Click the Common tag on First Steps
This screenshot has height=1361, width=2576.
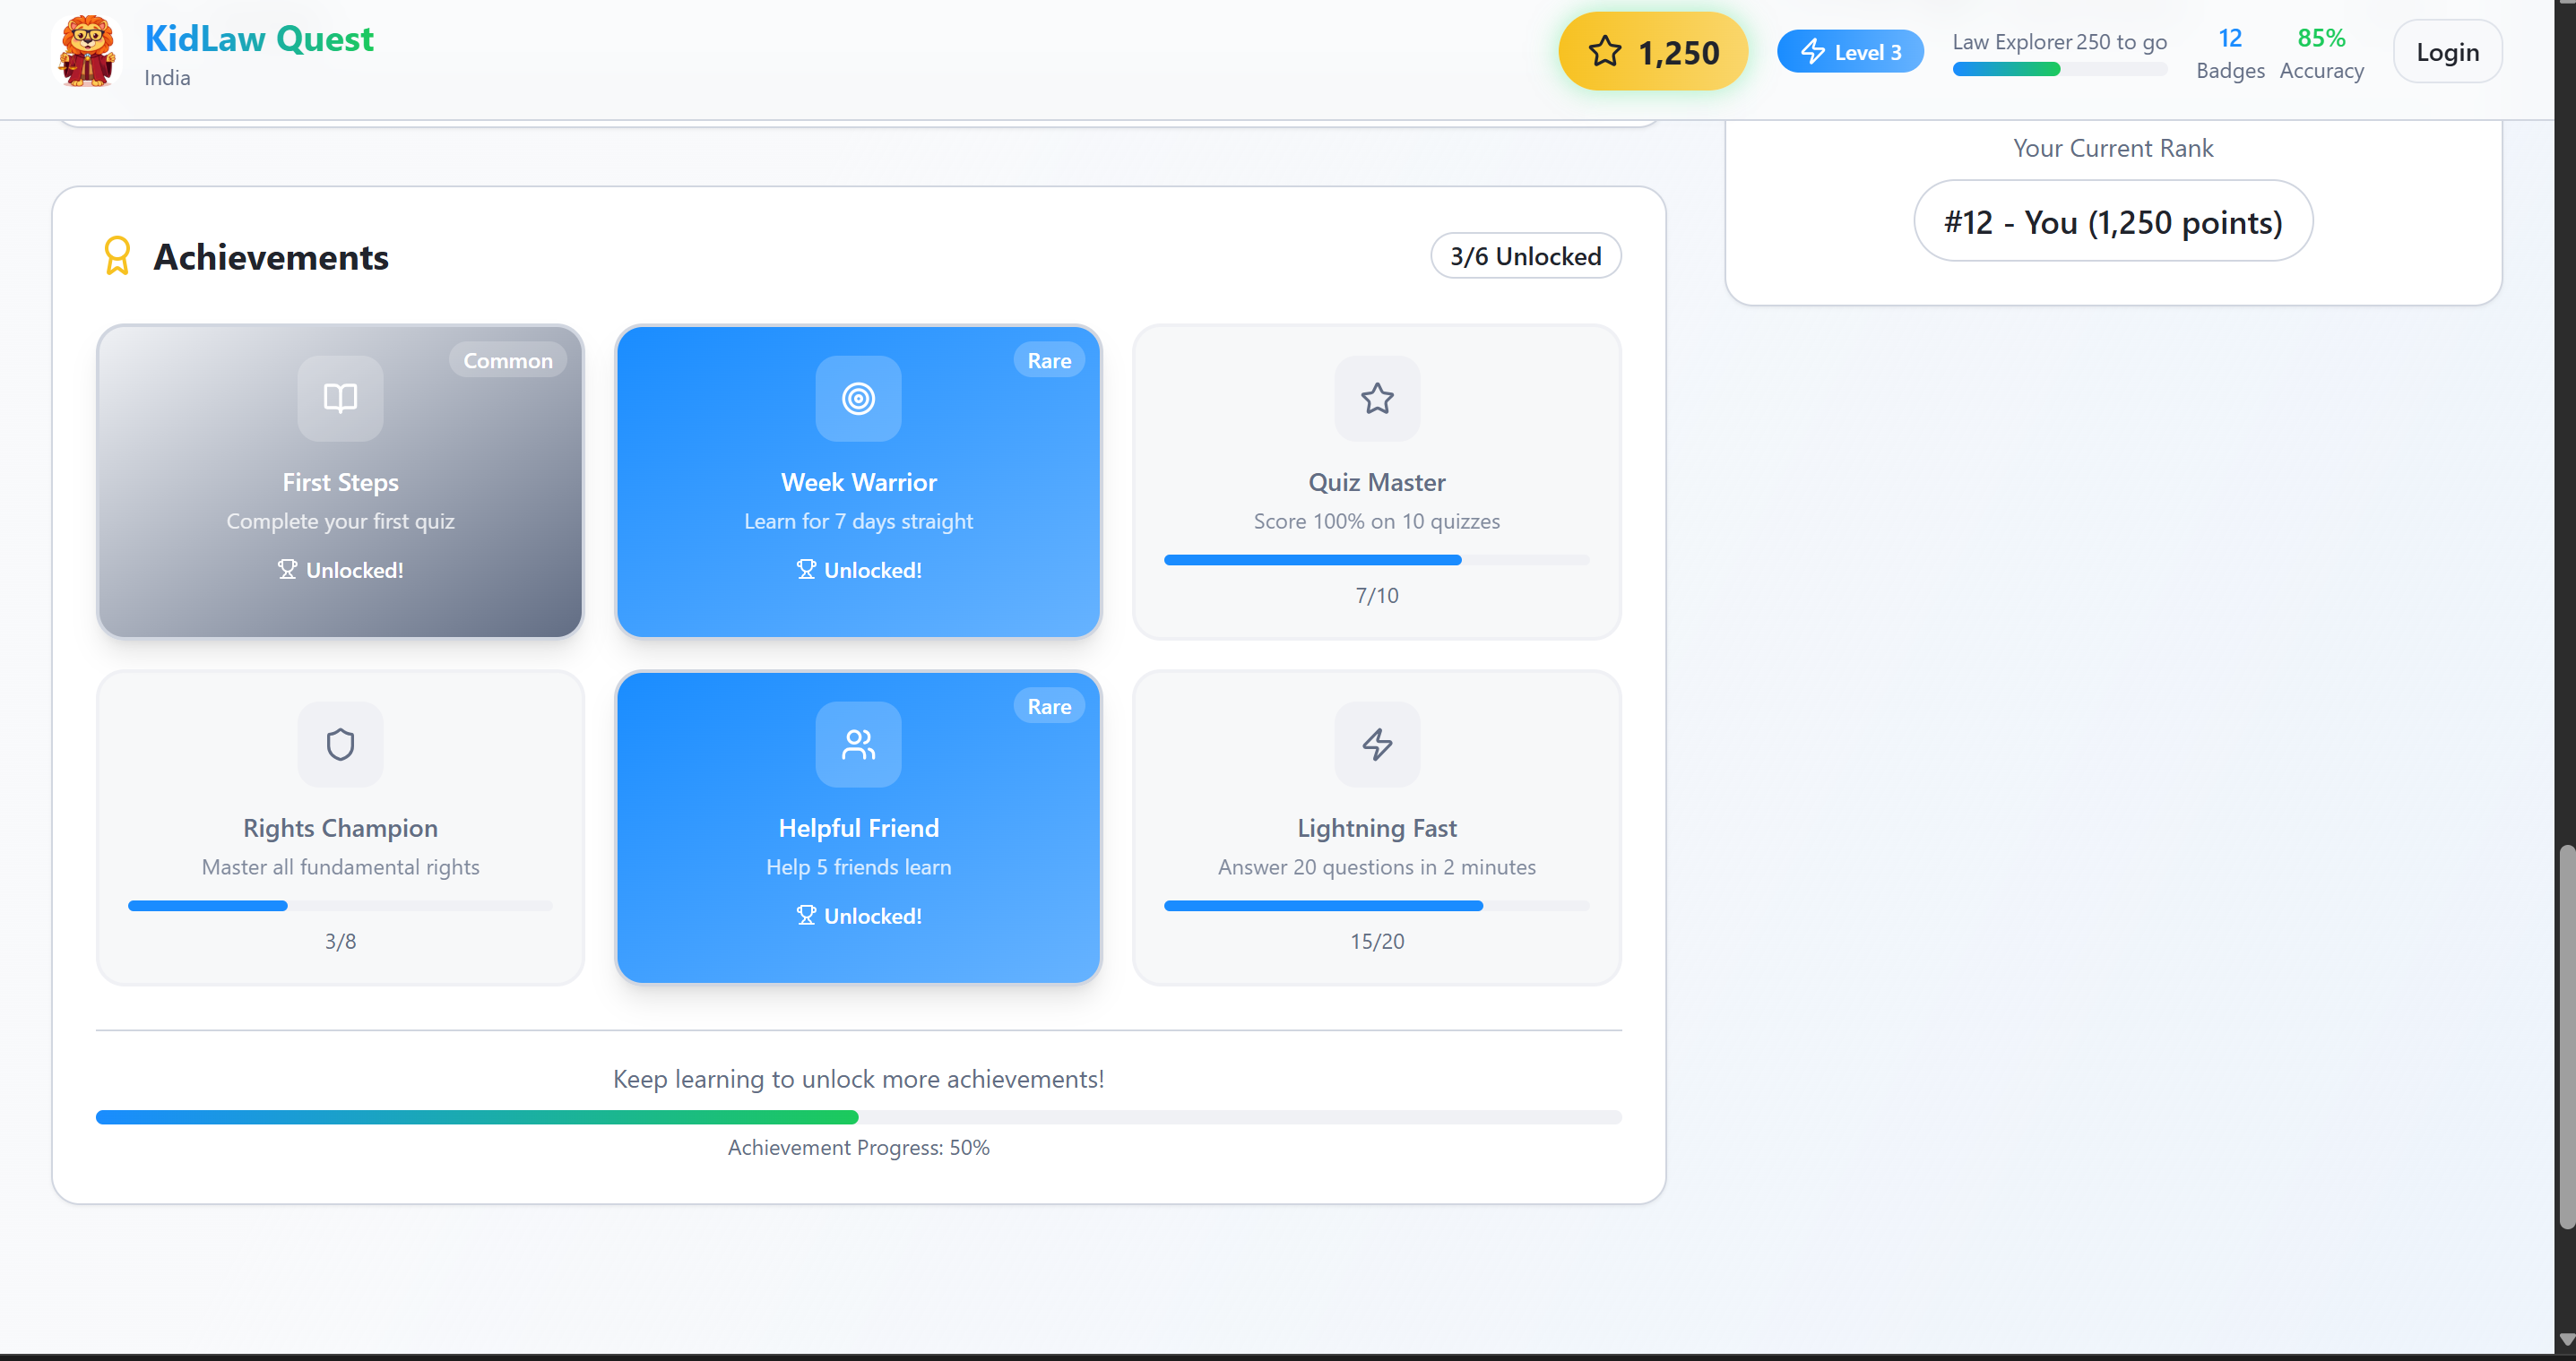coord(507,361)
